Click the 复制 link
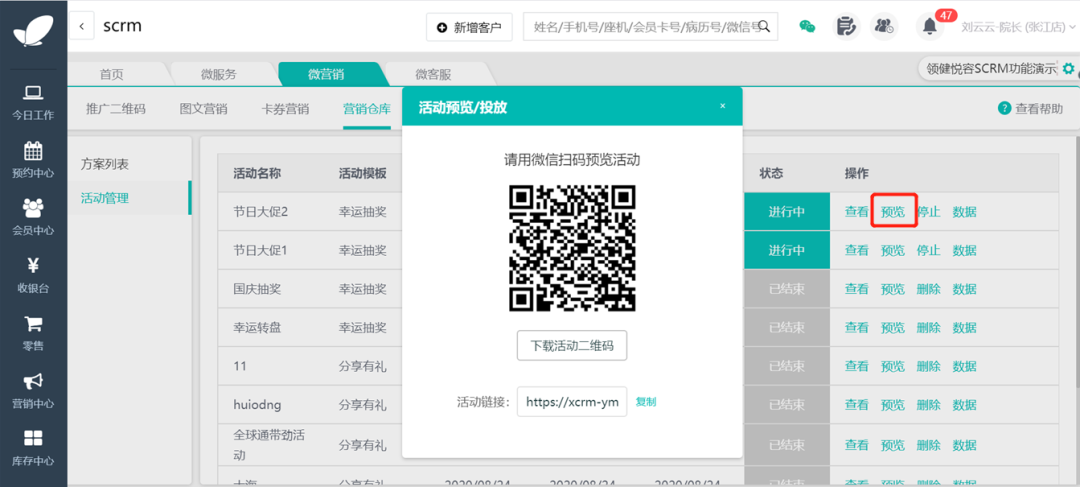 [x=646, y=402]
